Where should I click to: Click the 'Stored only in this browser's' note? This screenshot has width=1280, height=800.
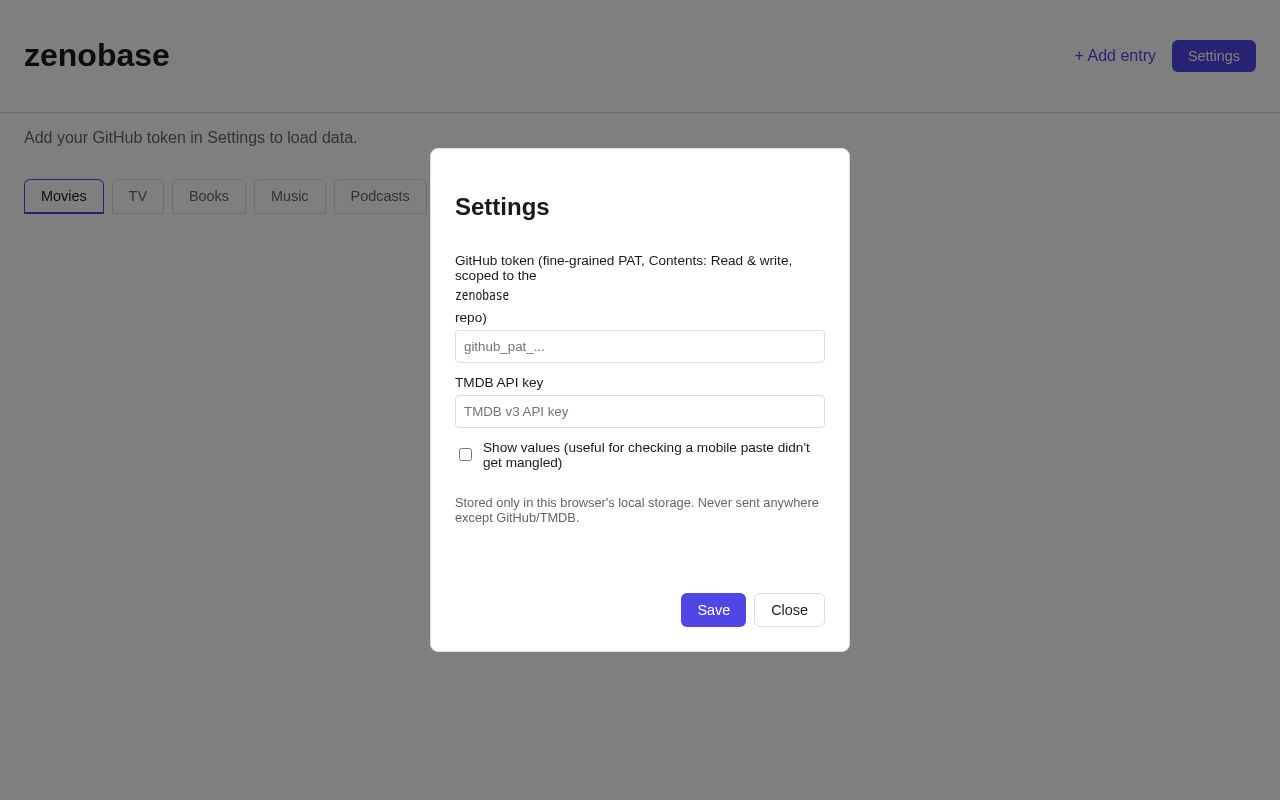coord(637,510)
